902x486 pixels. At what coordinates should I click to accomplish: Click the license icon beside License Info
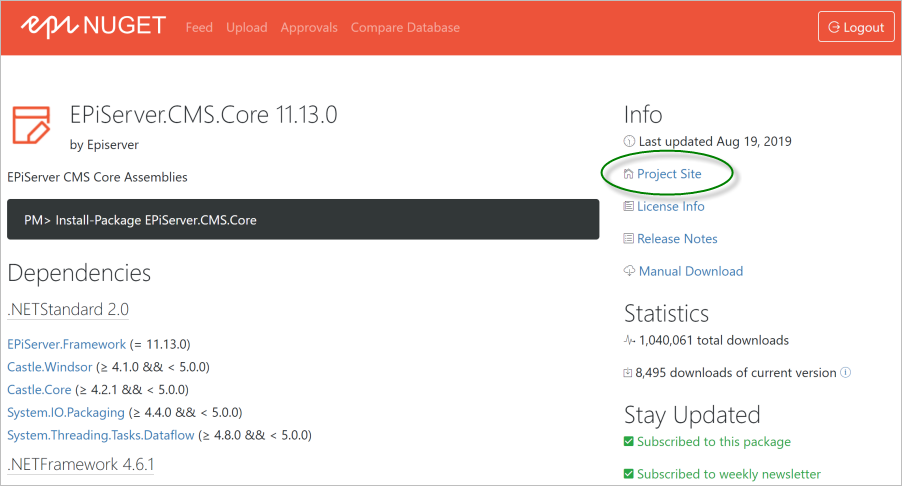[629, 207]
